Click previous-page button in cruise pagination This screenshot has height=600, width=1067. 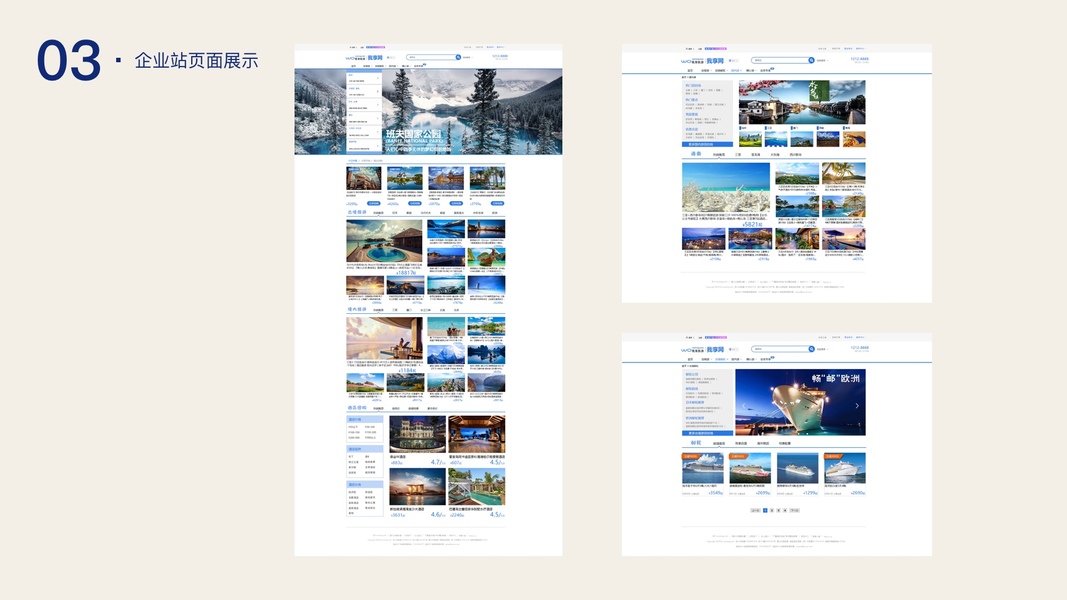click(755, 510)
